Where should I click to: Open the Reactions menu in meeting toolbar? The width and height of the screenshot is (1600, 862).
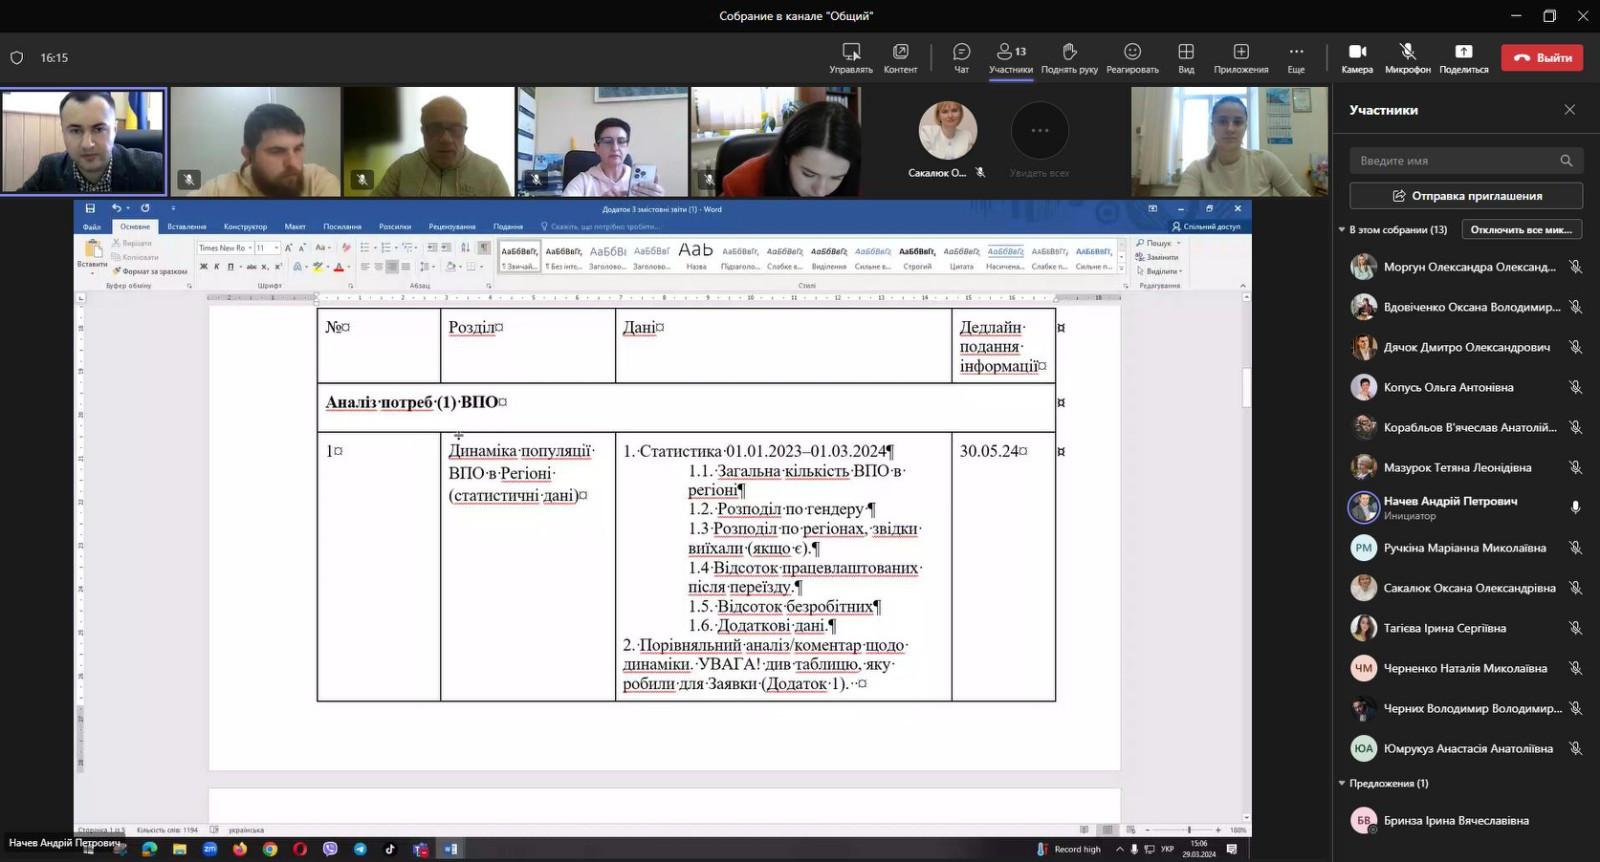point(1132,58)
